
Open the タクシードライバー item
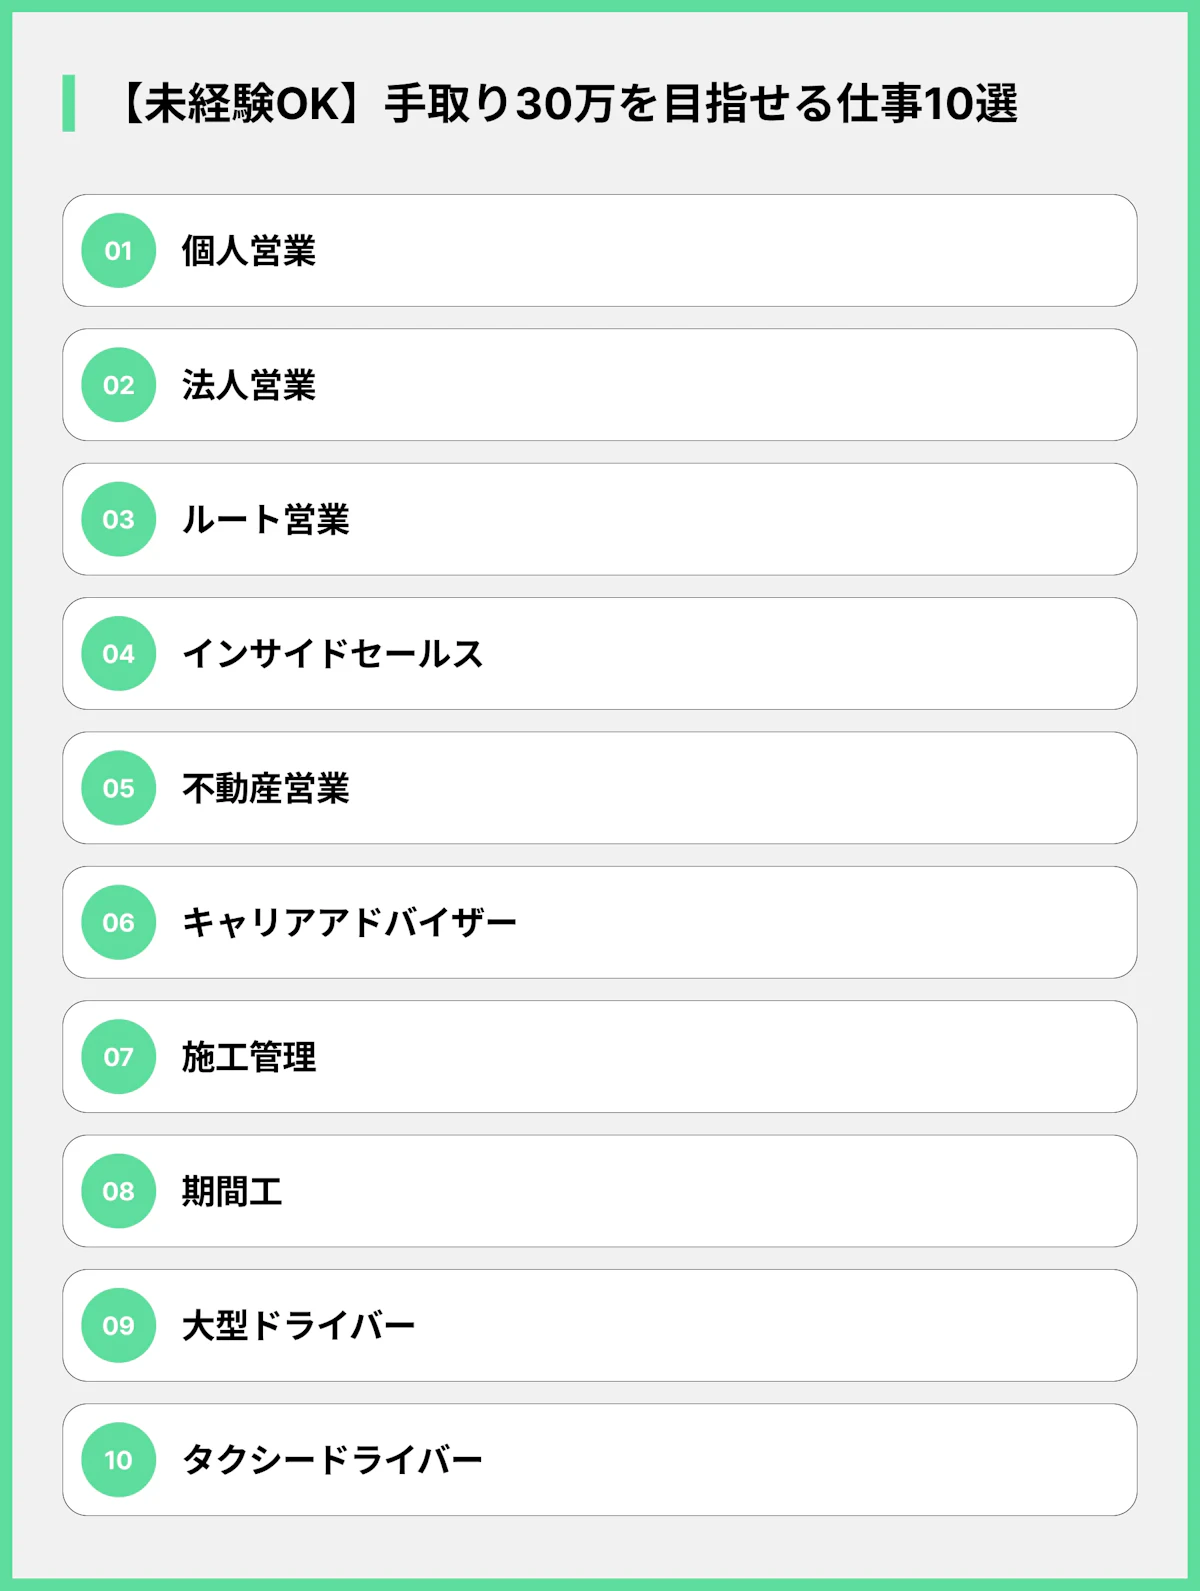point(332,1460)
